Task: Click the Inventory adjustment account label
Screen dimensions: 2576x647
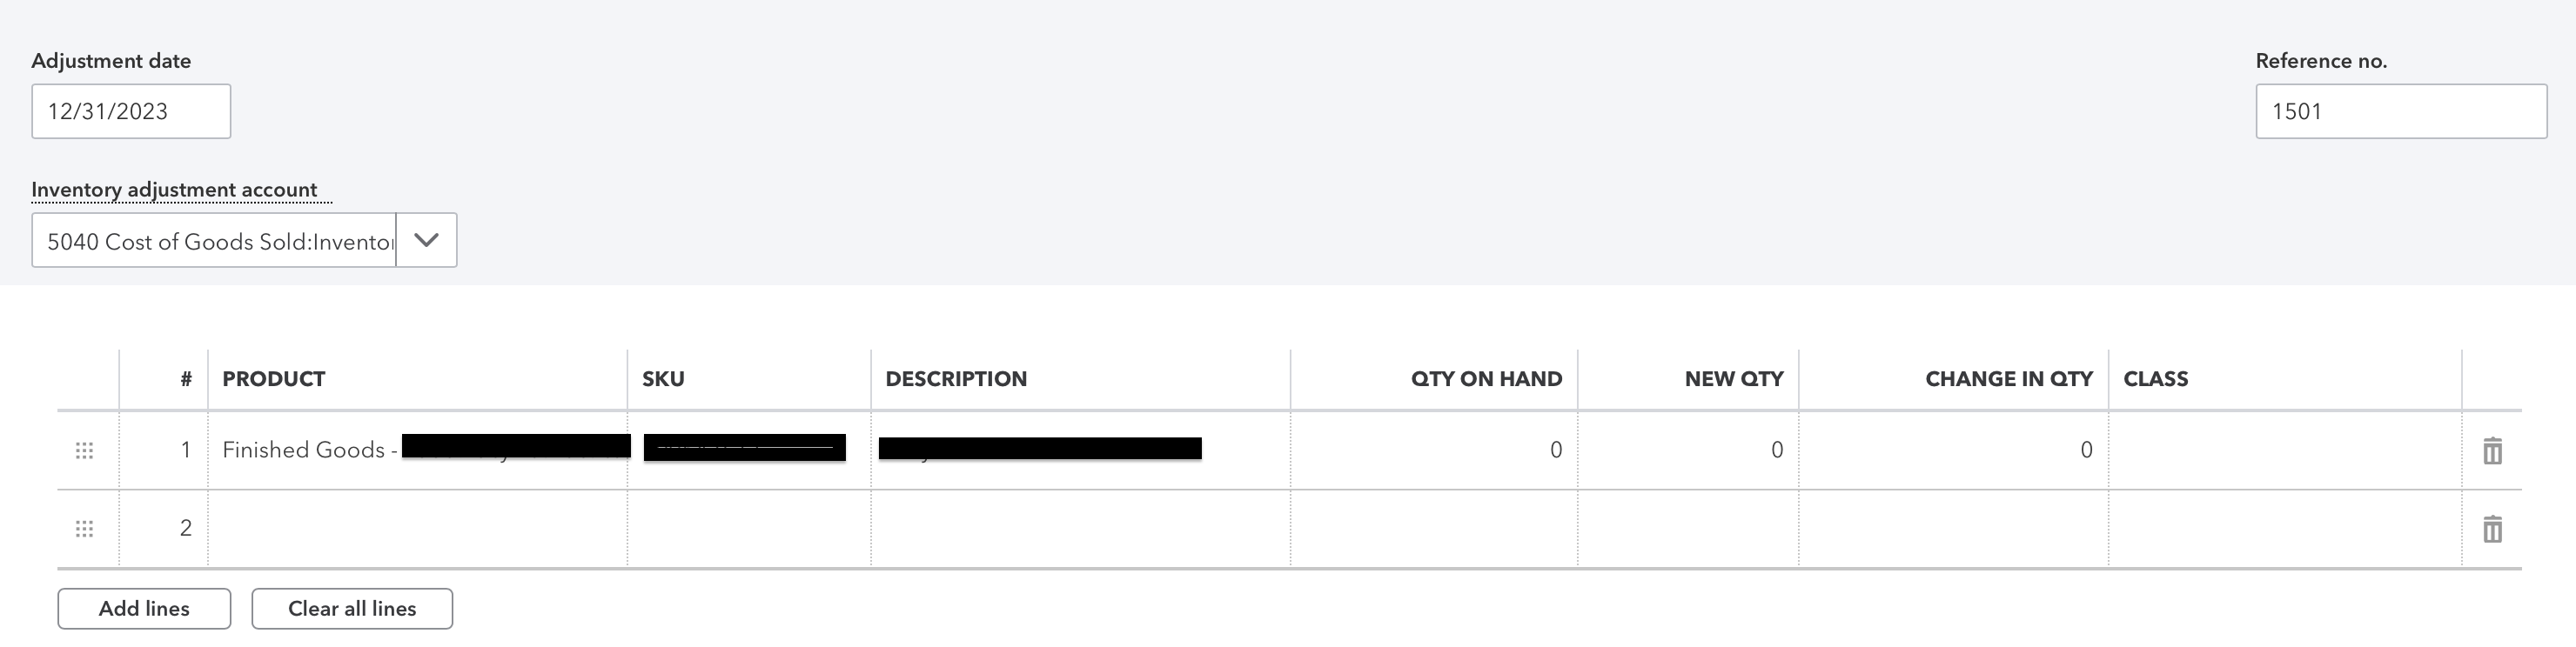Action: (x=174, y=190)
